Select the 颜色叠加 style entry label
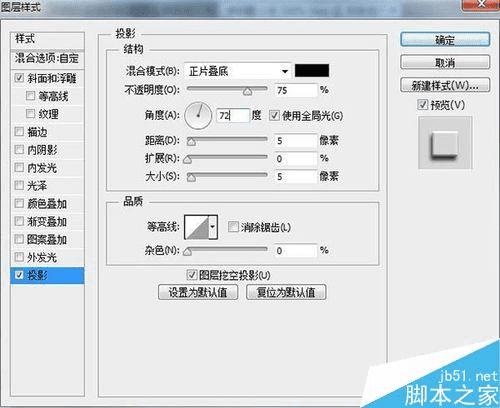The image size is (500, 408). click(47, 203)
